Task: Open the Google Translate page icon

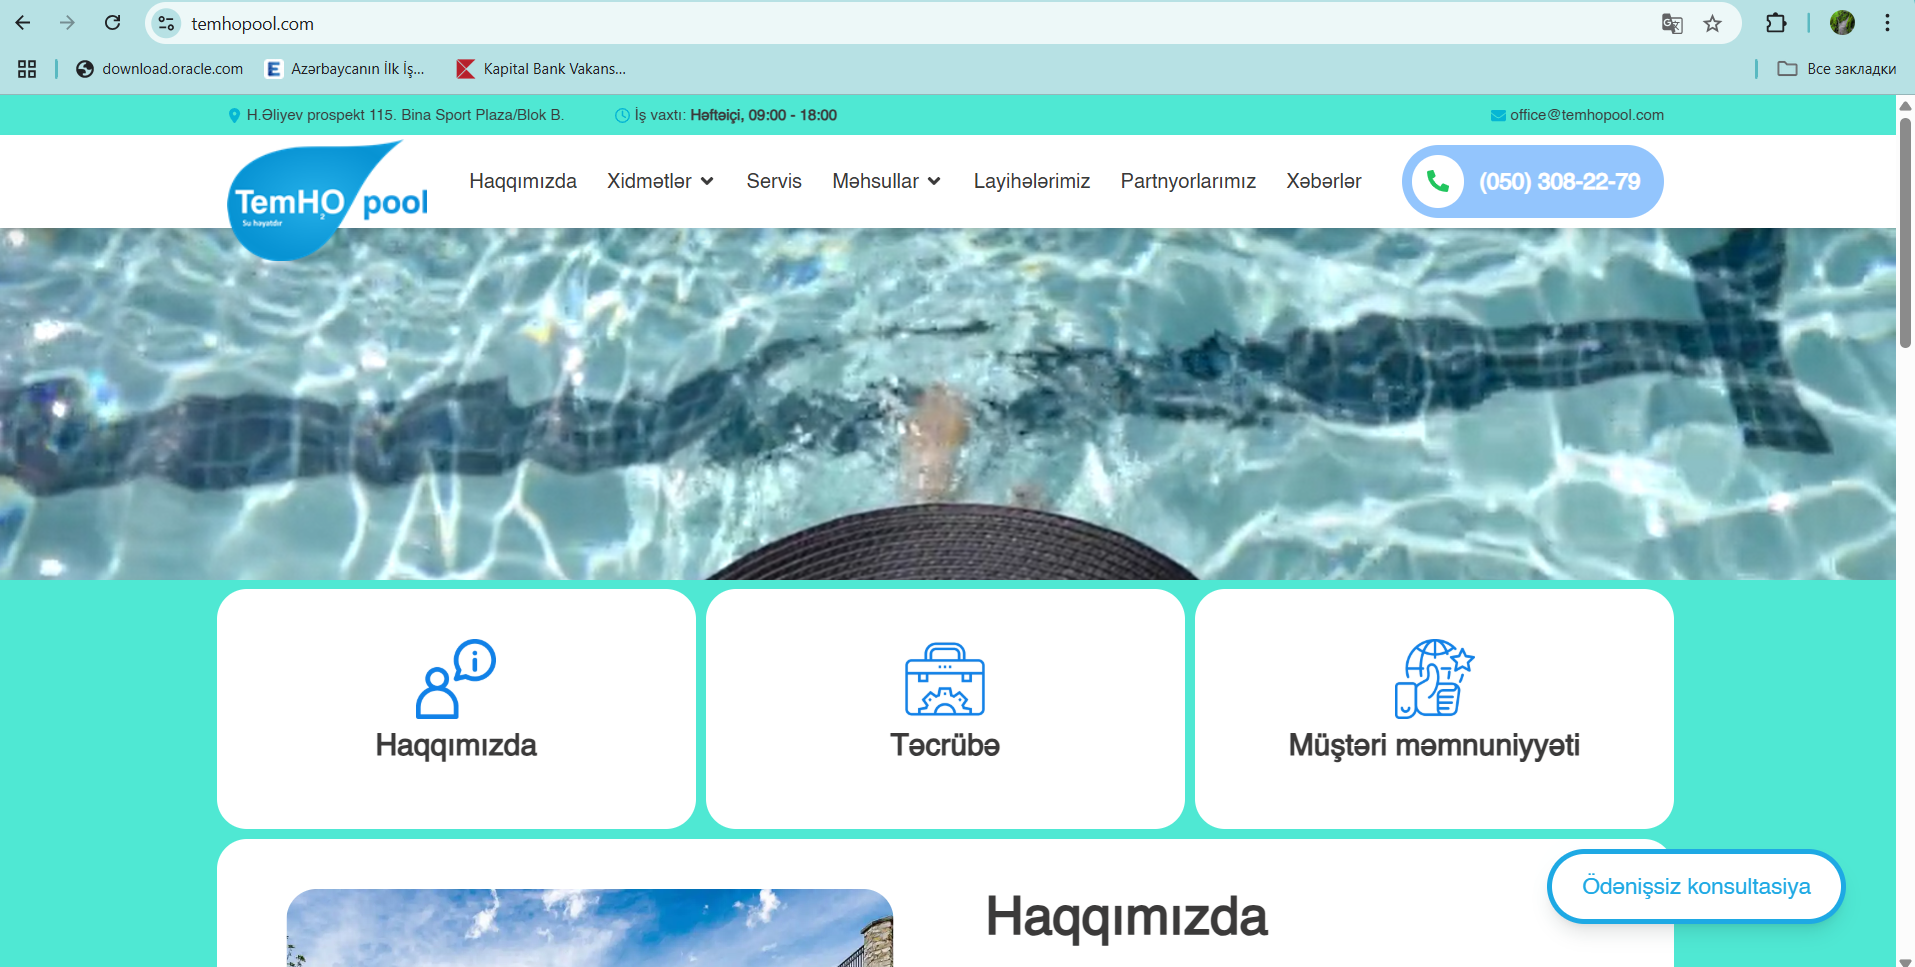Action: tap(1672, 23)
